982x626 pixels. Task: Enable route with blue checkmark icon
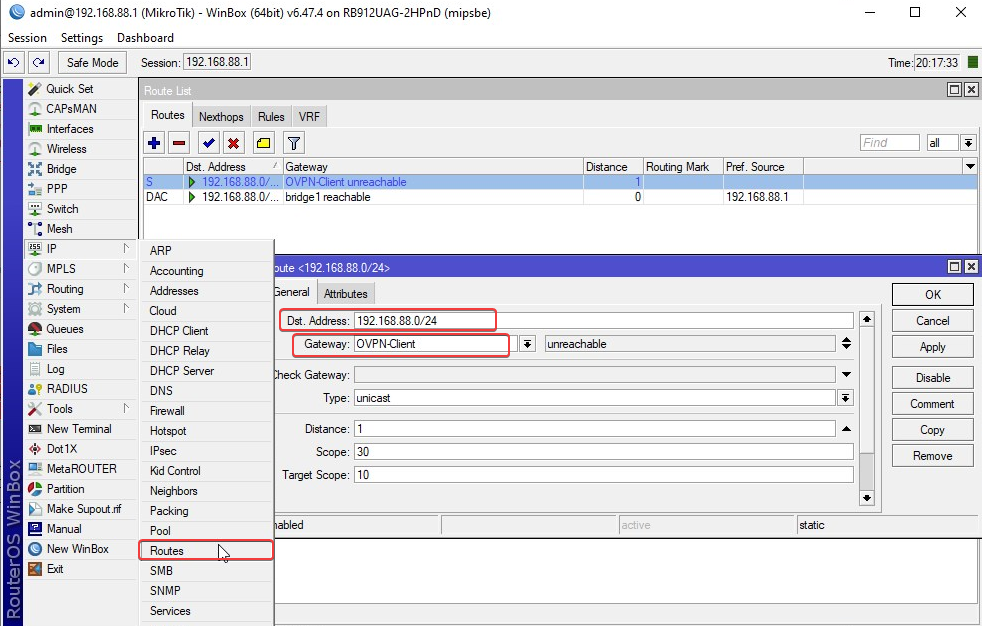(209, 143)
